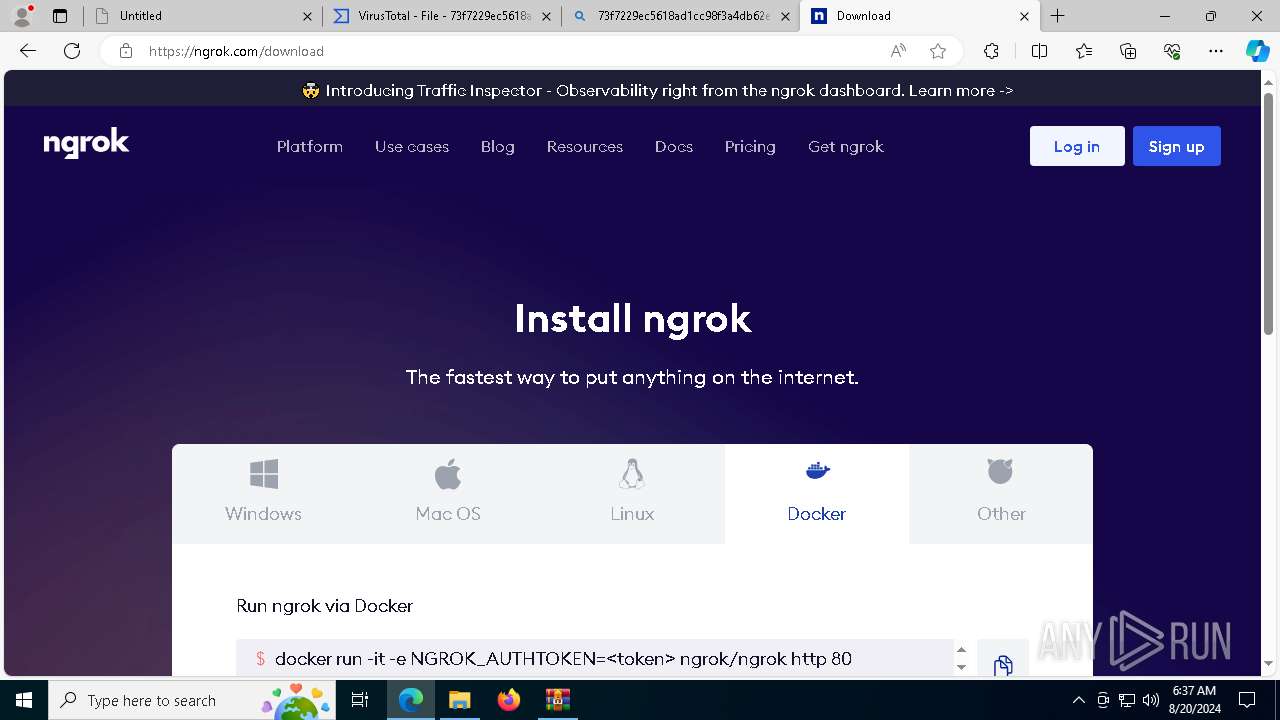Open File Explorer from taskbar
The width and height of the screenshot is (1280, 720).
[459, 700]
